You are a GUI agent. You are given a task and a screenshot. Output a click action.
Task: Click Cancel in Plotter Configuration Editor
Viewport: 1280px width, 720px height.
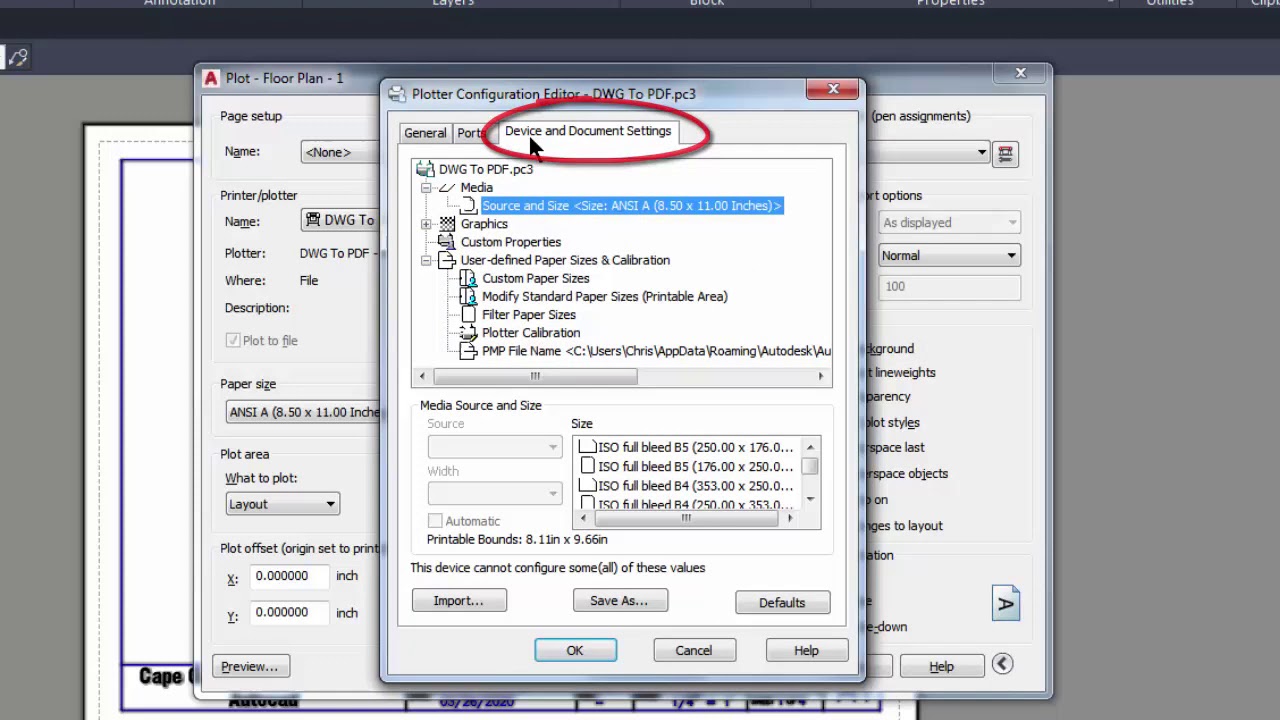tap(694, 651)
